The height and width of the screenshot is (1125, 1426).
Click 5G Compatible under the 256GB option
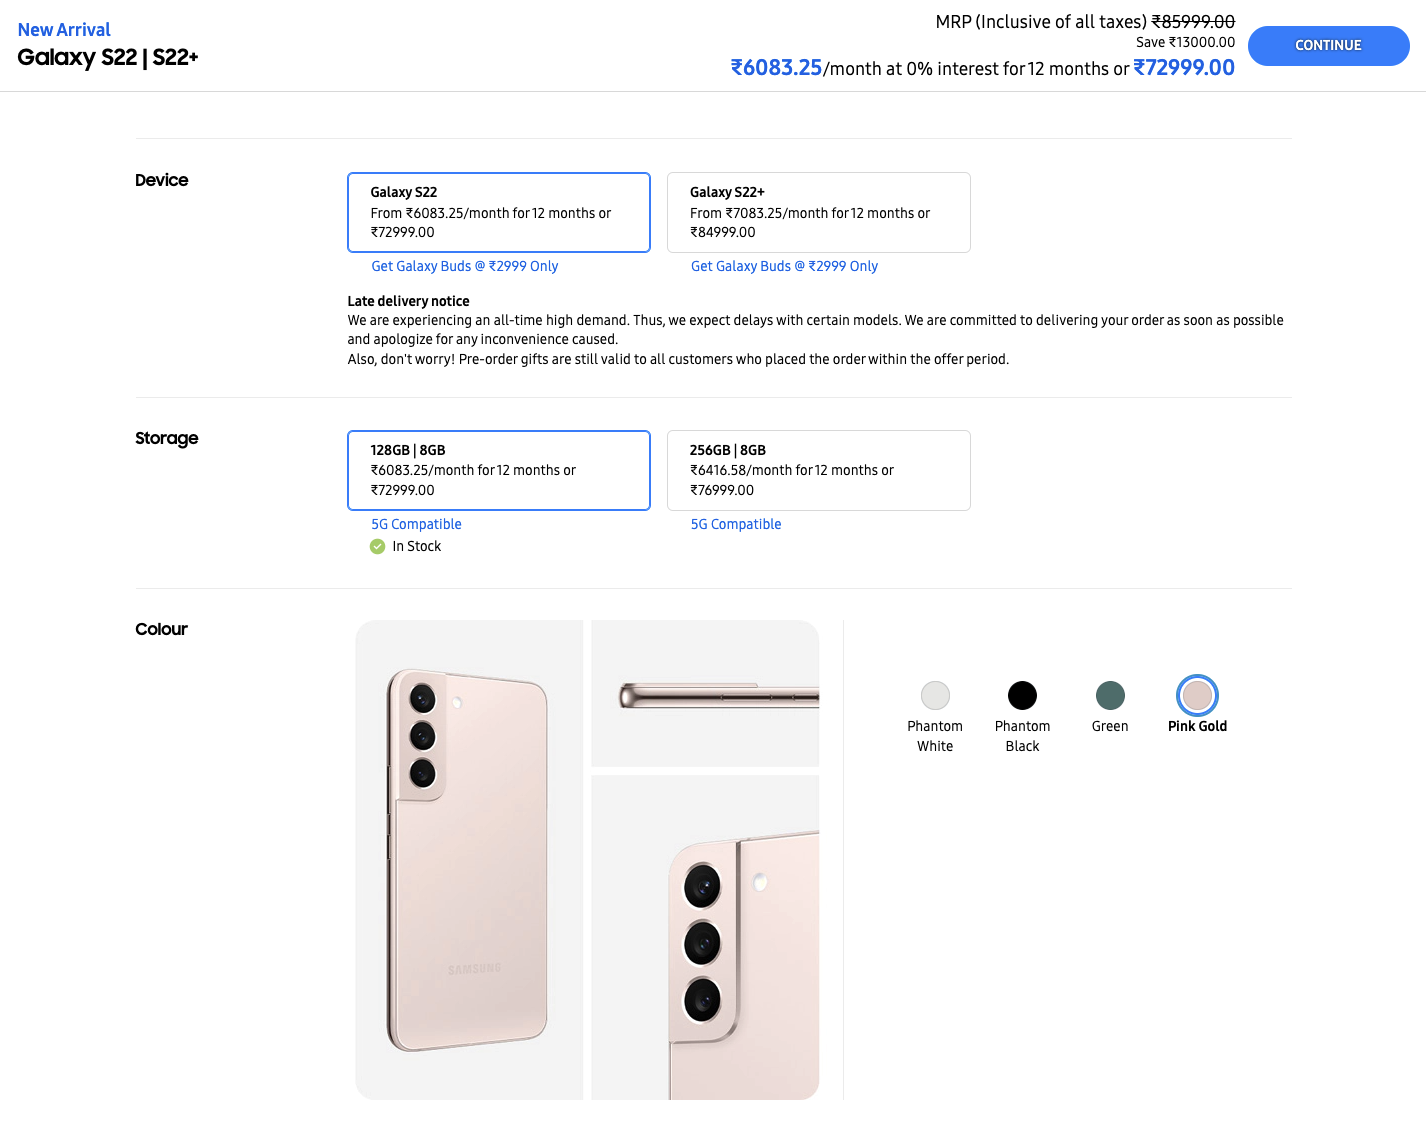pos(736,524)
